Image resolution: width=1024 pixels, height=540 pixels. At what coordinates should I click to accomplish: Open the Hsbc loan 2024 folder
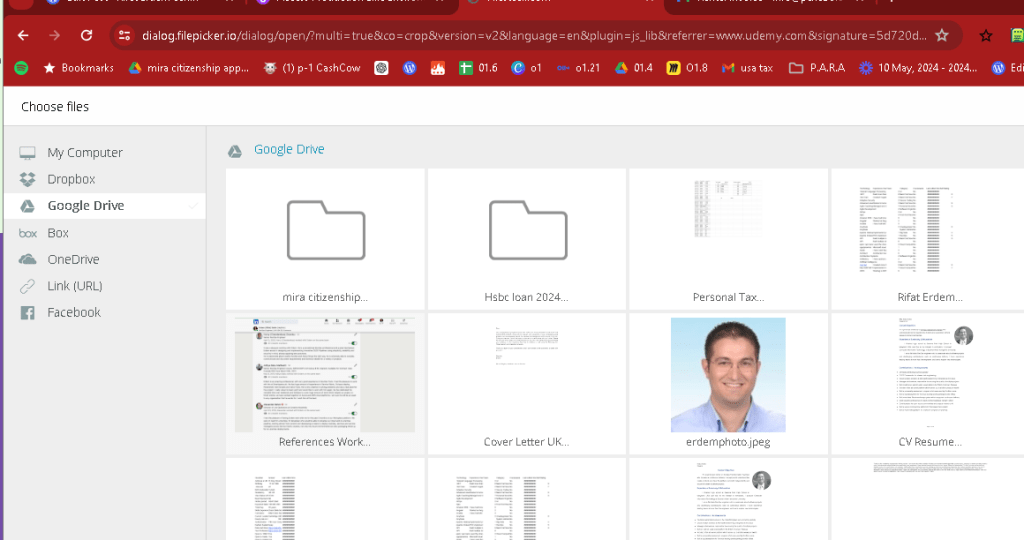(527, 239)
